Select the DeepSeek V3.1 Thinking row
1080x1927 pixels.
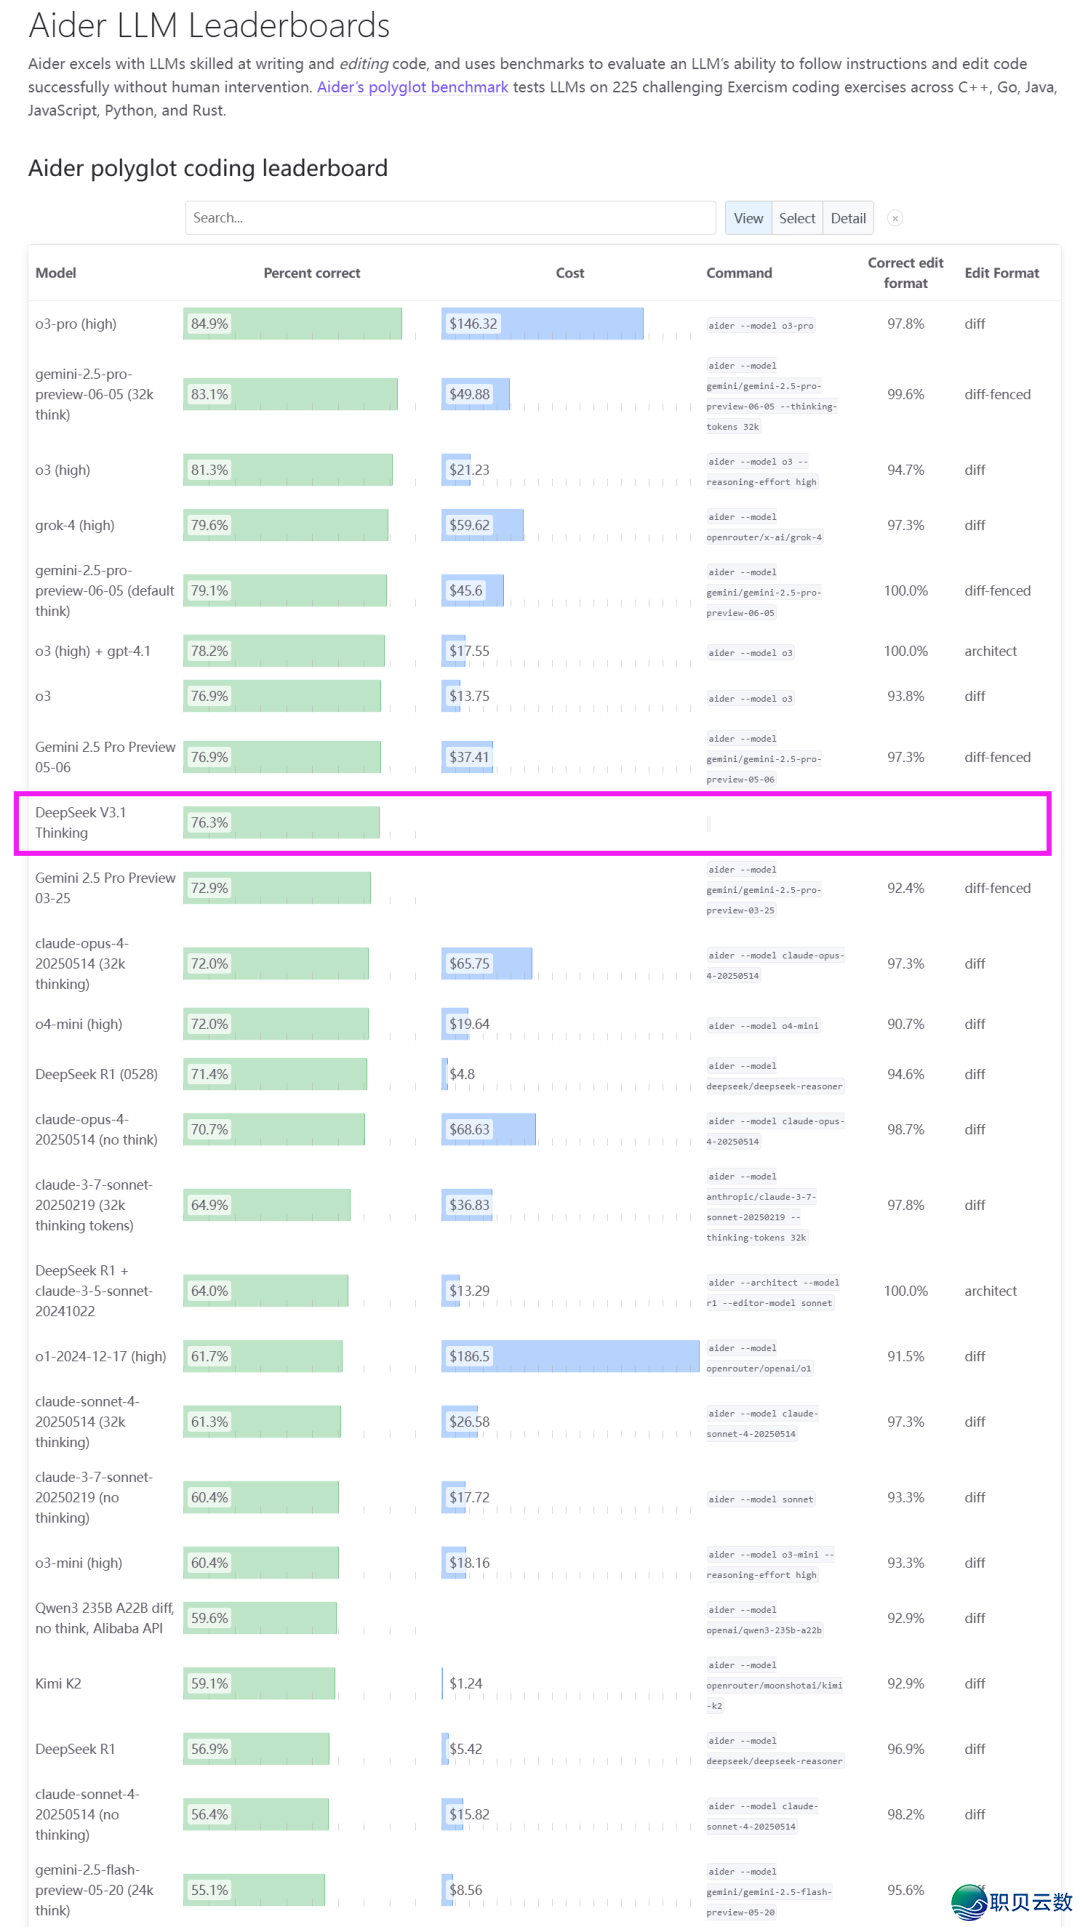click(x=532, y=823)
